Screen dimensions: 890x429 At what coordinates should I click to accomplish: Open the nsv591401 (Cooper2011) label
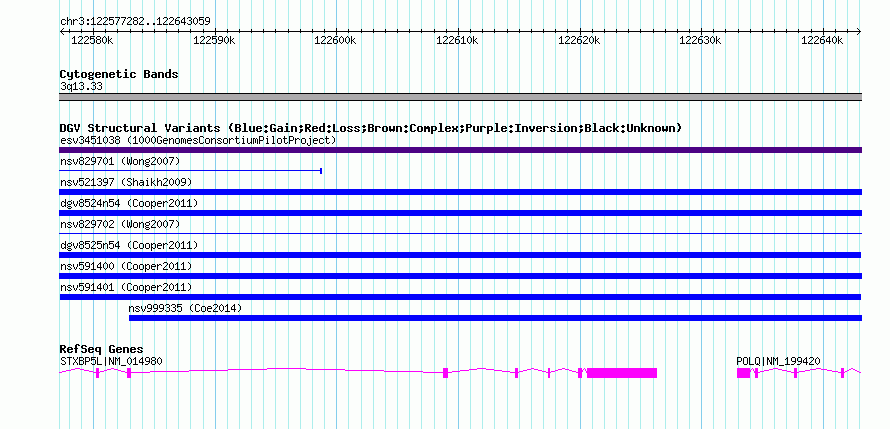[125, 287]
